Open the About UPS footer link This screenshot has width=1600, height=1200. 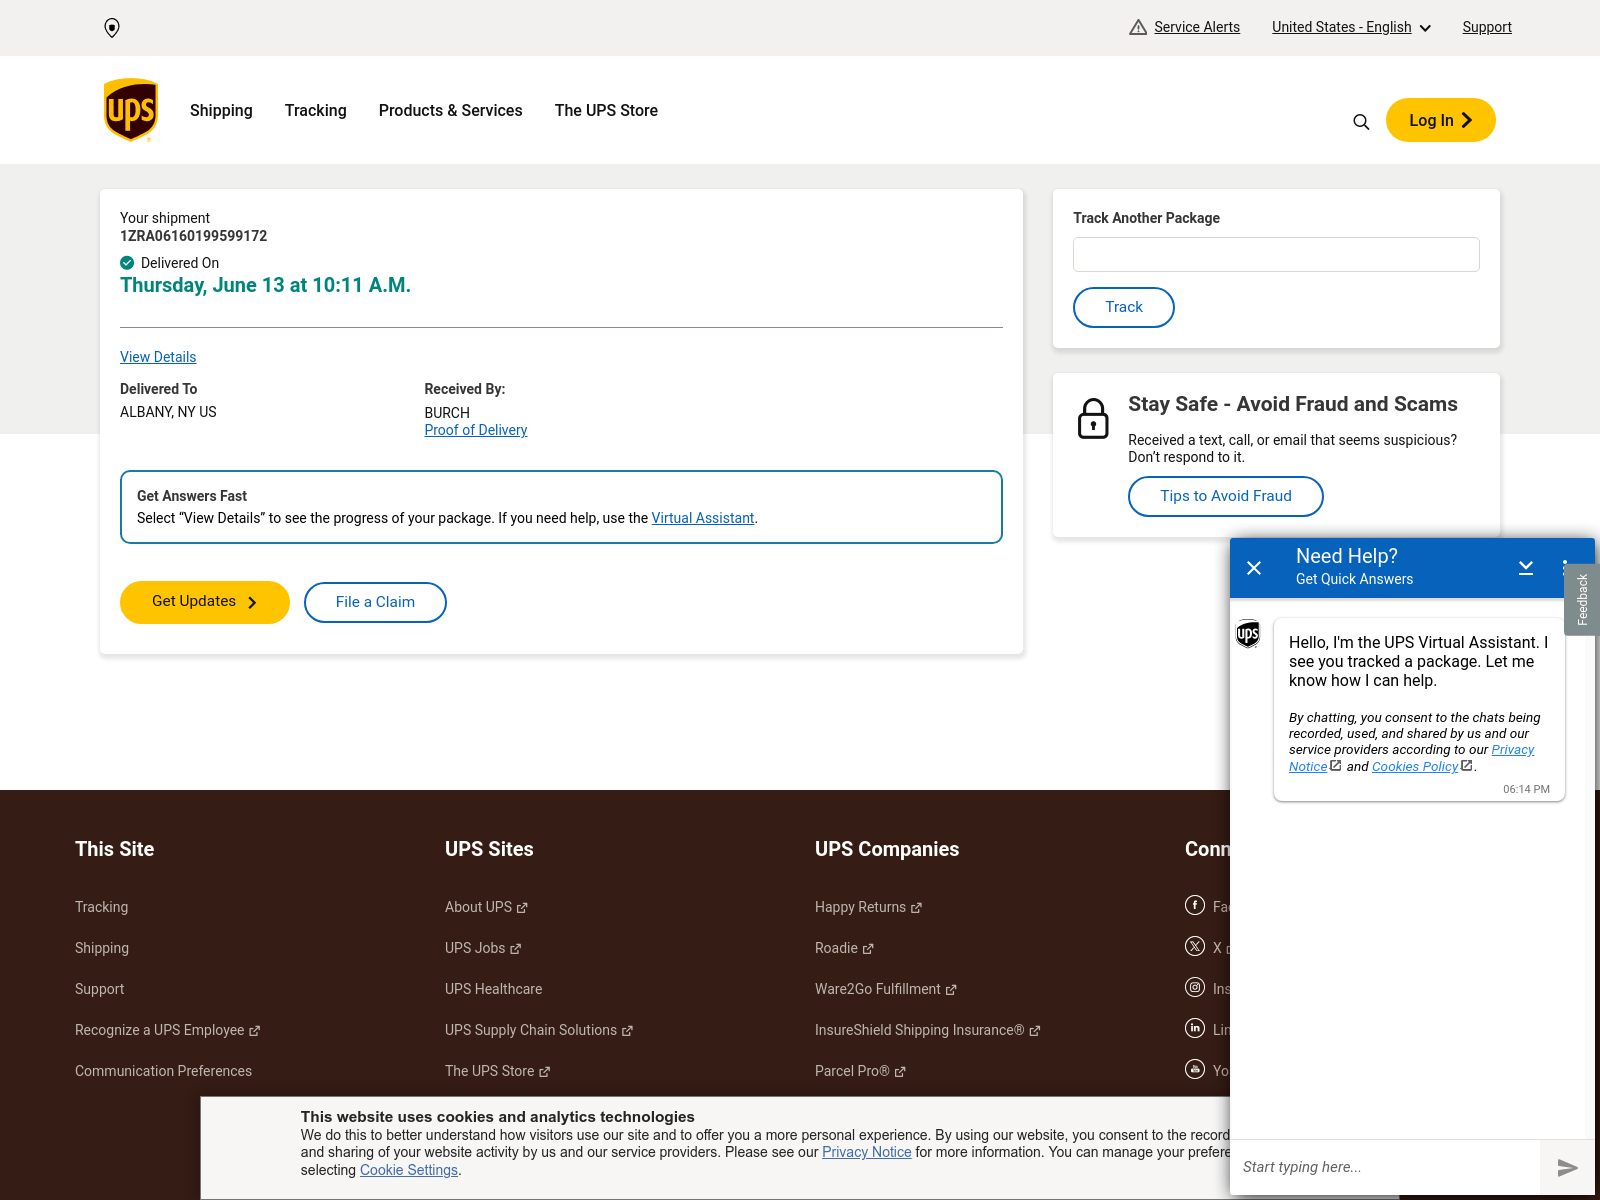coord(486,907)
